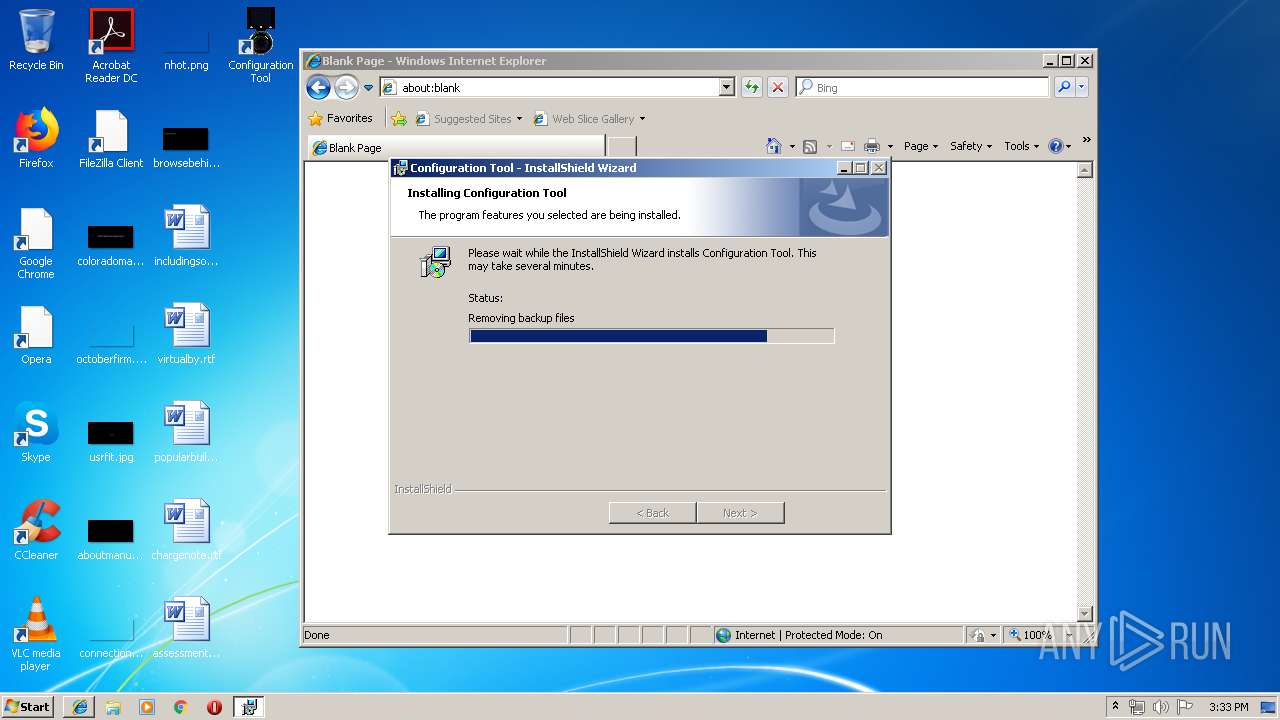
Task: Open the Safety menu dropdown
Action: coord(971,146)
